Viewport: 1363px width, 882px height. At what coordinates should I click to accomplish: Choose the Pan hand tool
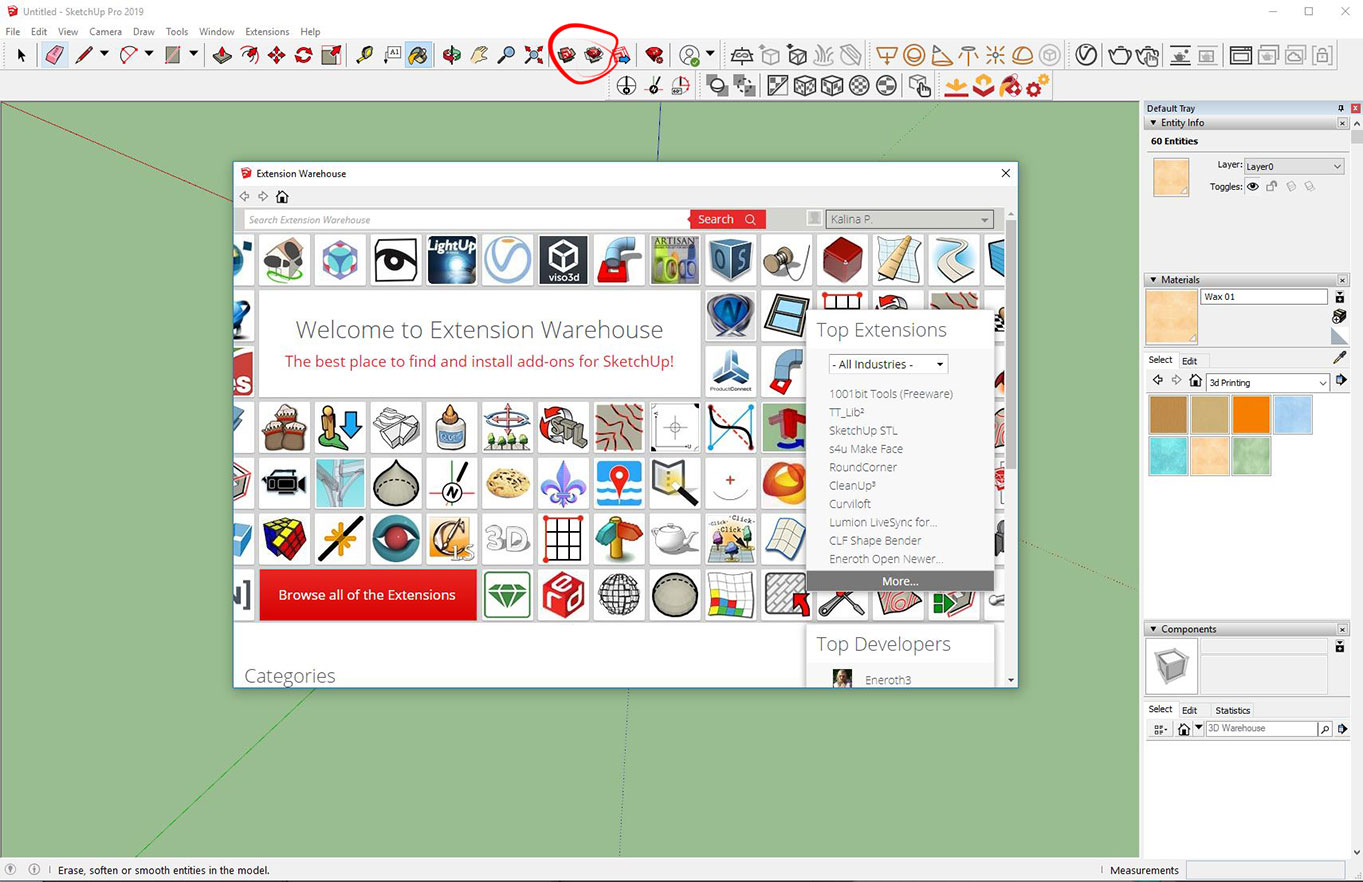pos(479,55)
